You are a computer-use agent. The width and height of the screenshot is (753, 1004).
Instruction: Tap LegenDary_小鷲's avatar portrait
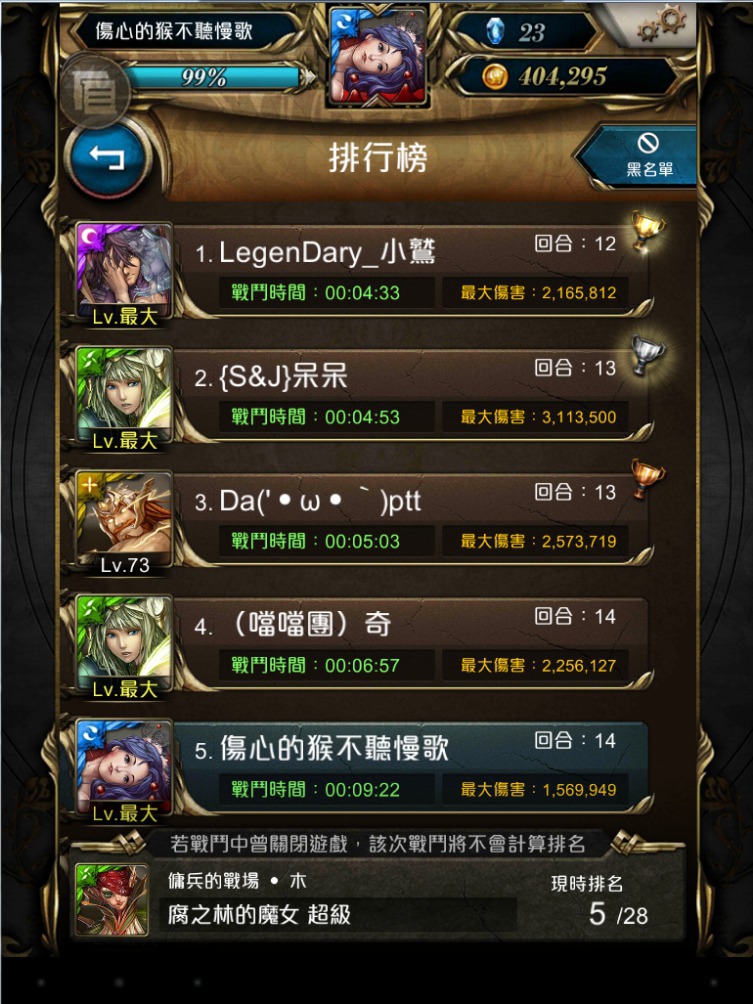[x=124, y=273]
